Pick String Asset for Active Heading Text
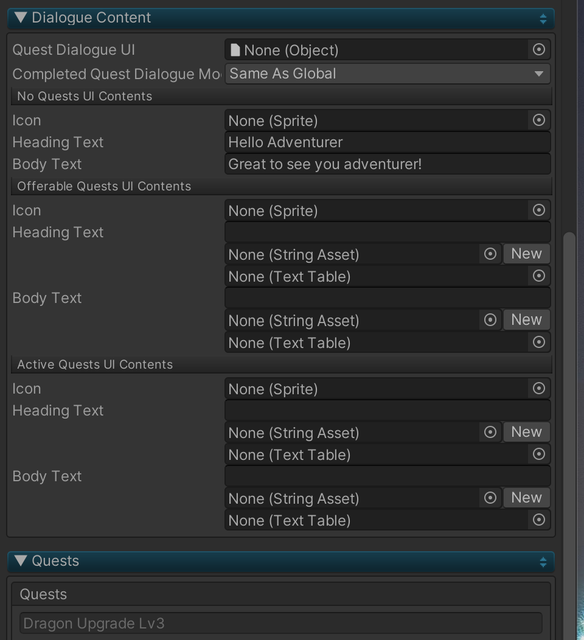This screenshot has width=584, height=640. coord(490,432)
